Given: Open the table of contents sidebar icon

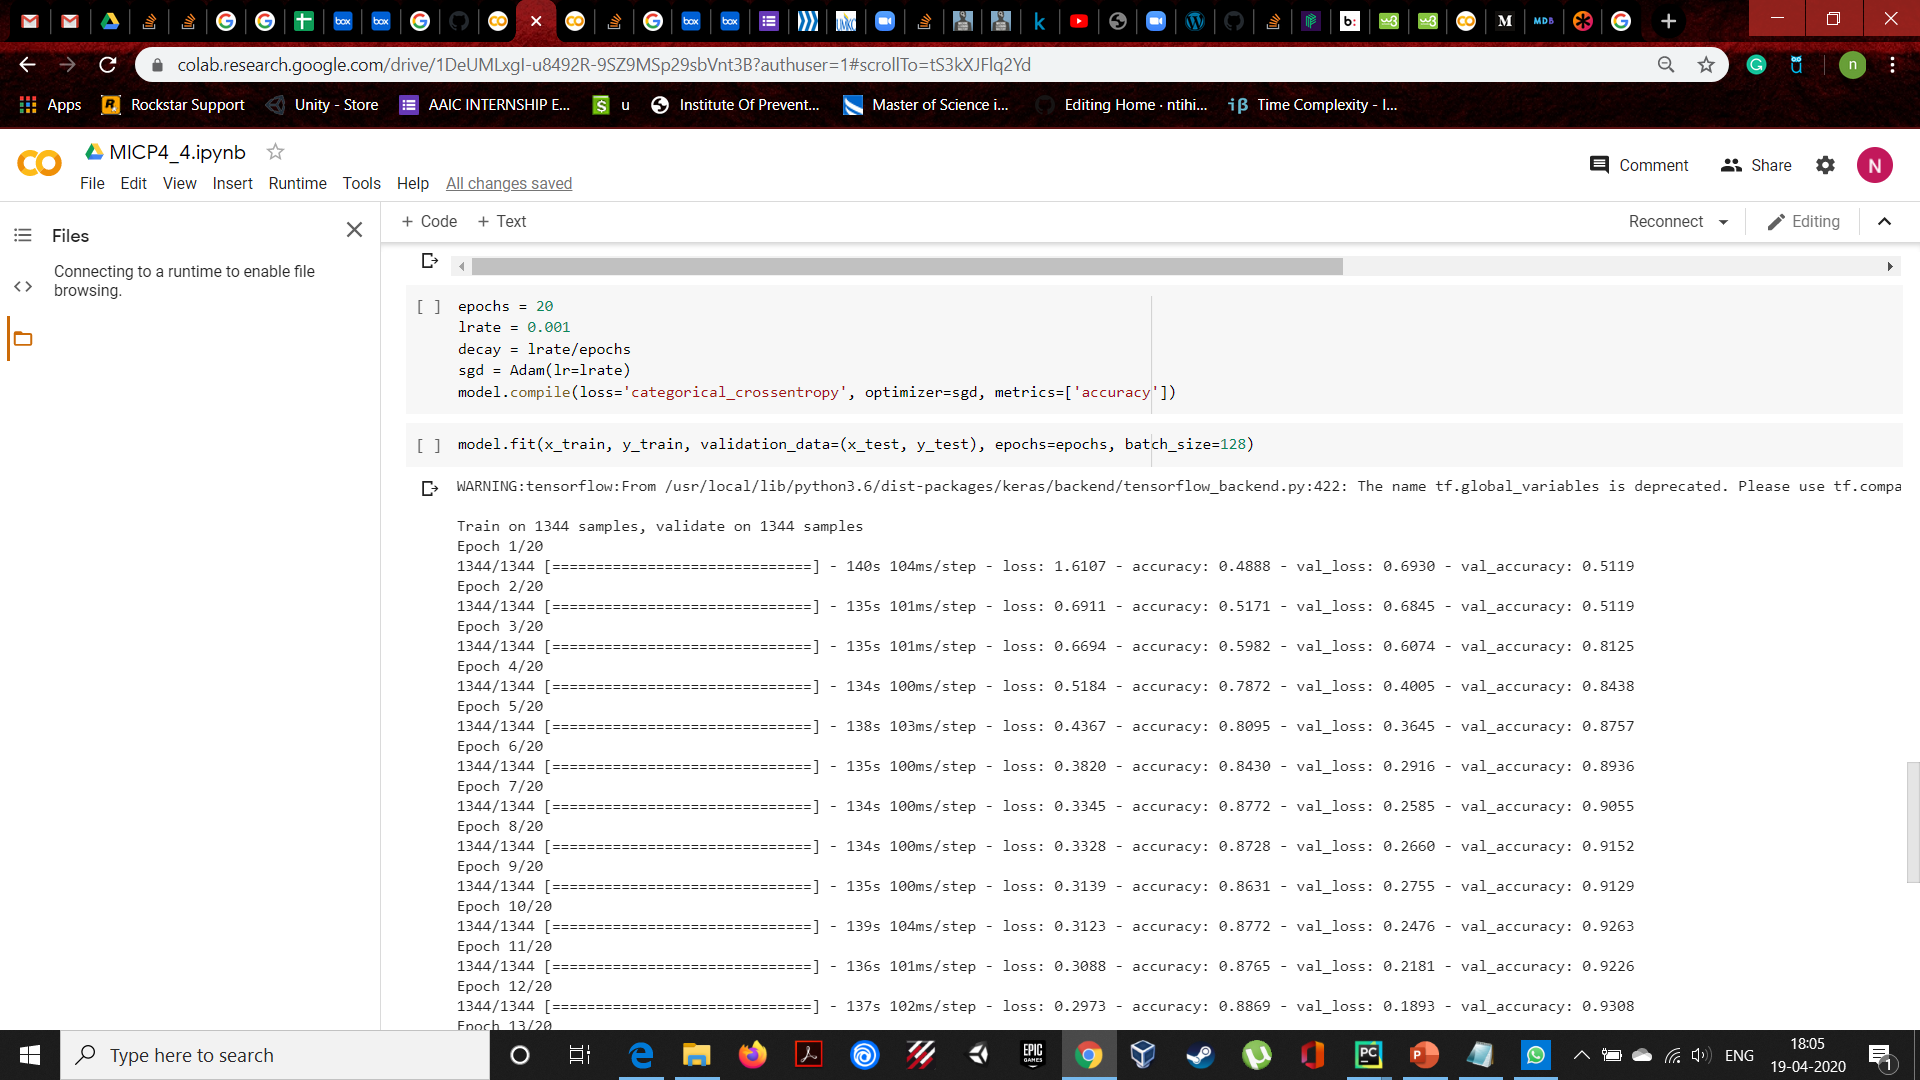Looking at the screenshot, I should [x=23, y=235].
